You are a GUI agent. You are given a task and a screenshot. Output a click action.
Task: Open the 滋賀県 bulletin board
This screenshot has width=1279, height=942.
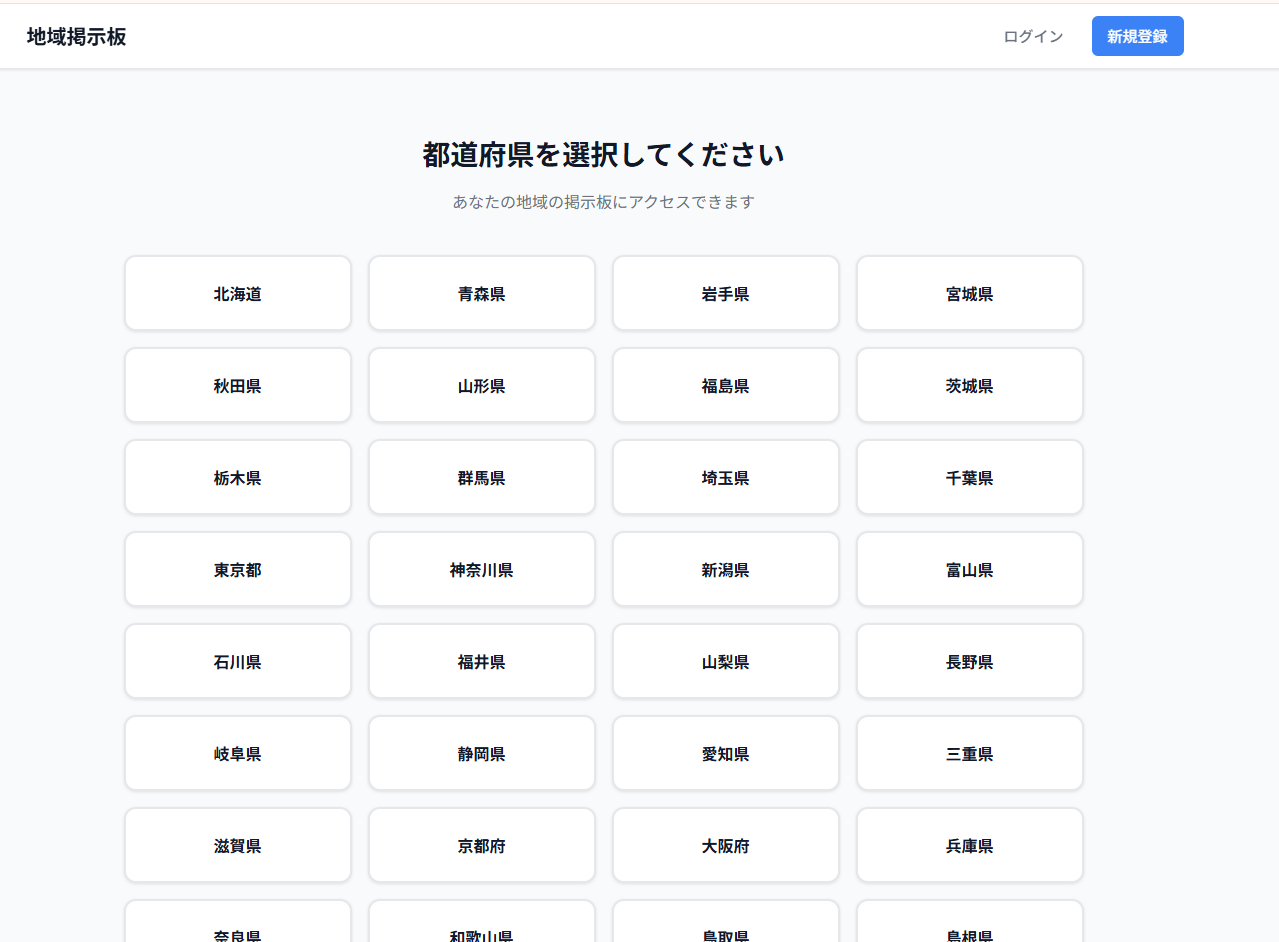(237, 845)
